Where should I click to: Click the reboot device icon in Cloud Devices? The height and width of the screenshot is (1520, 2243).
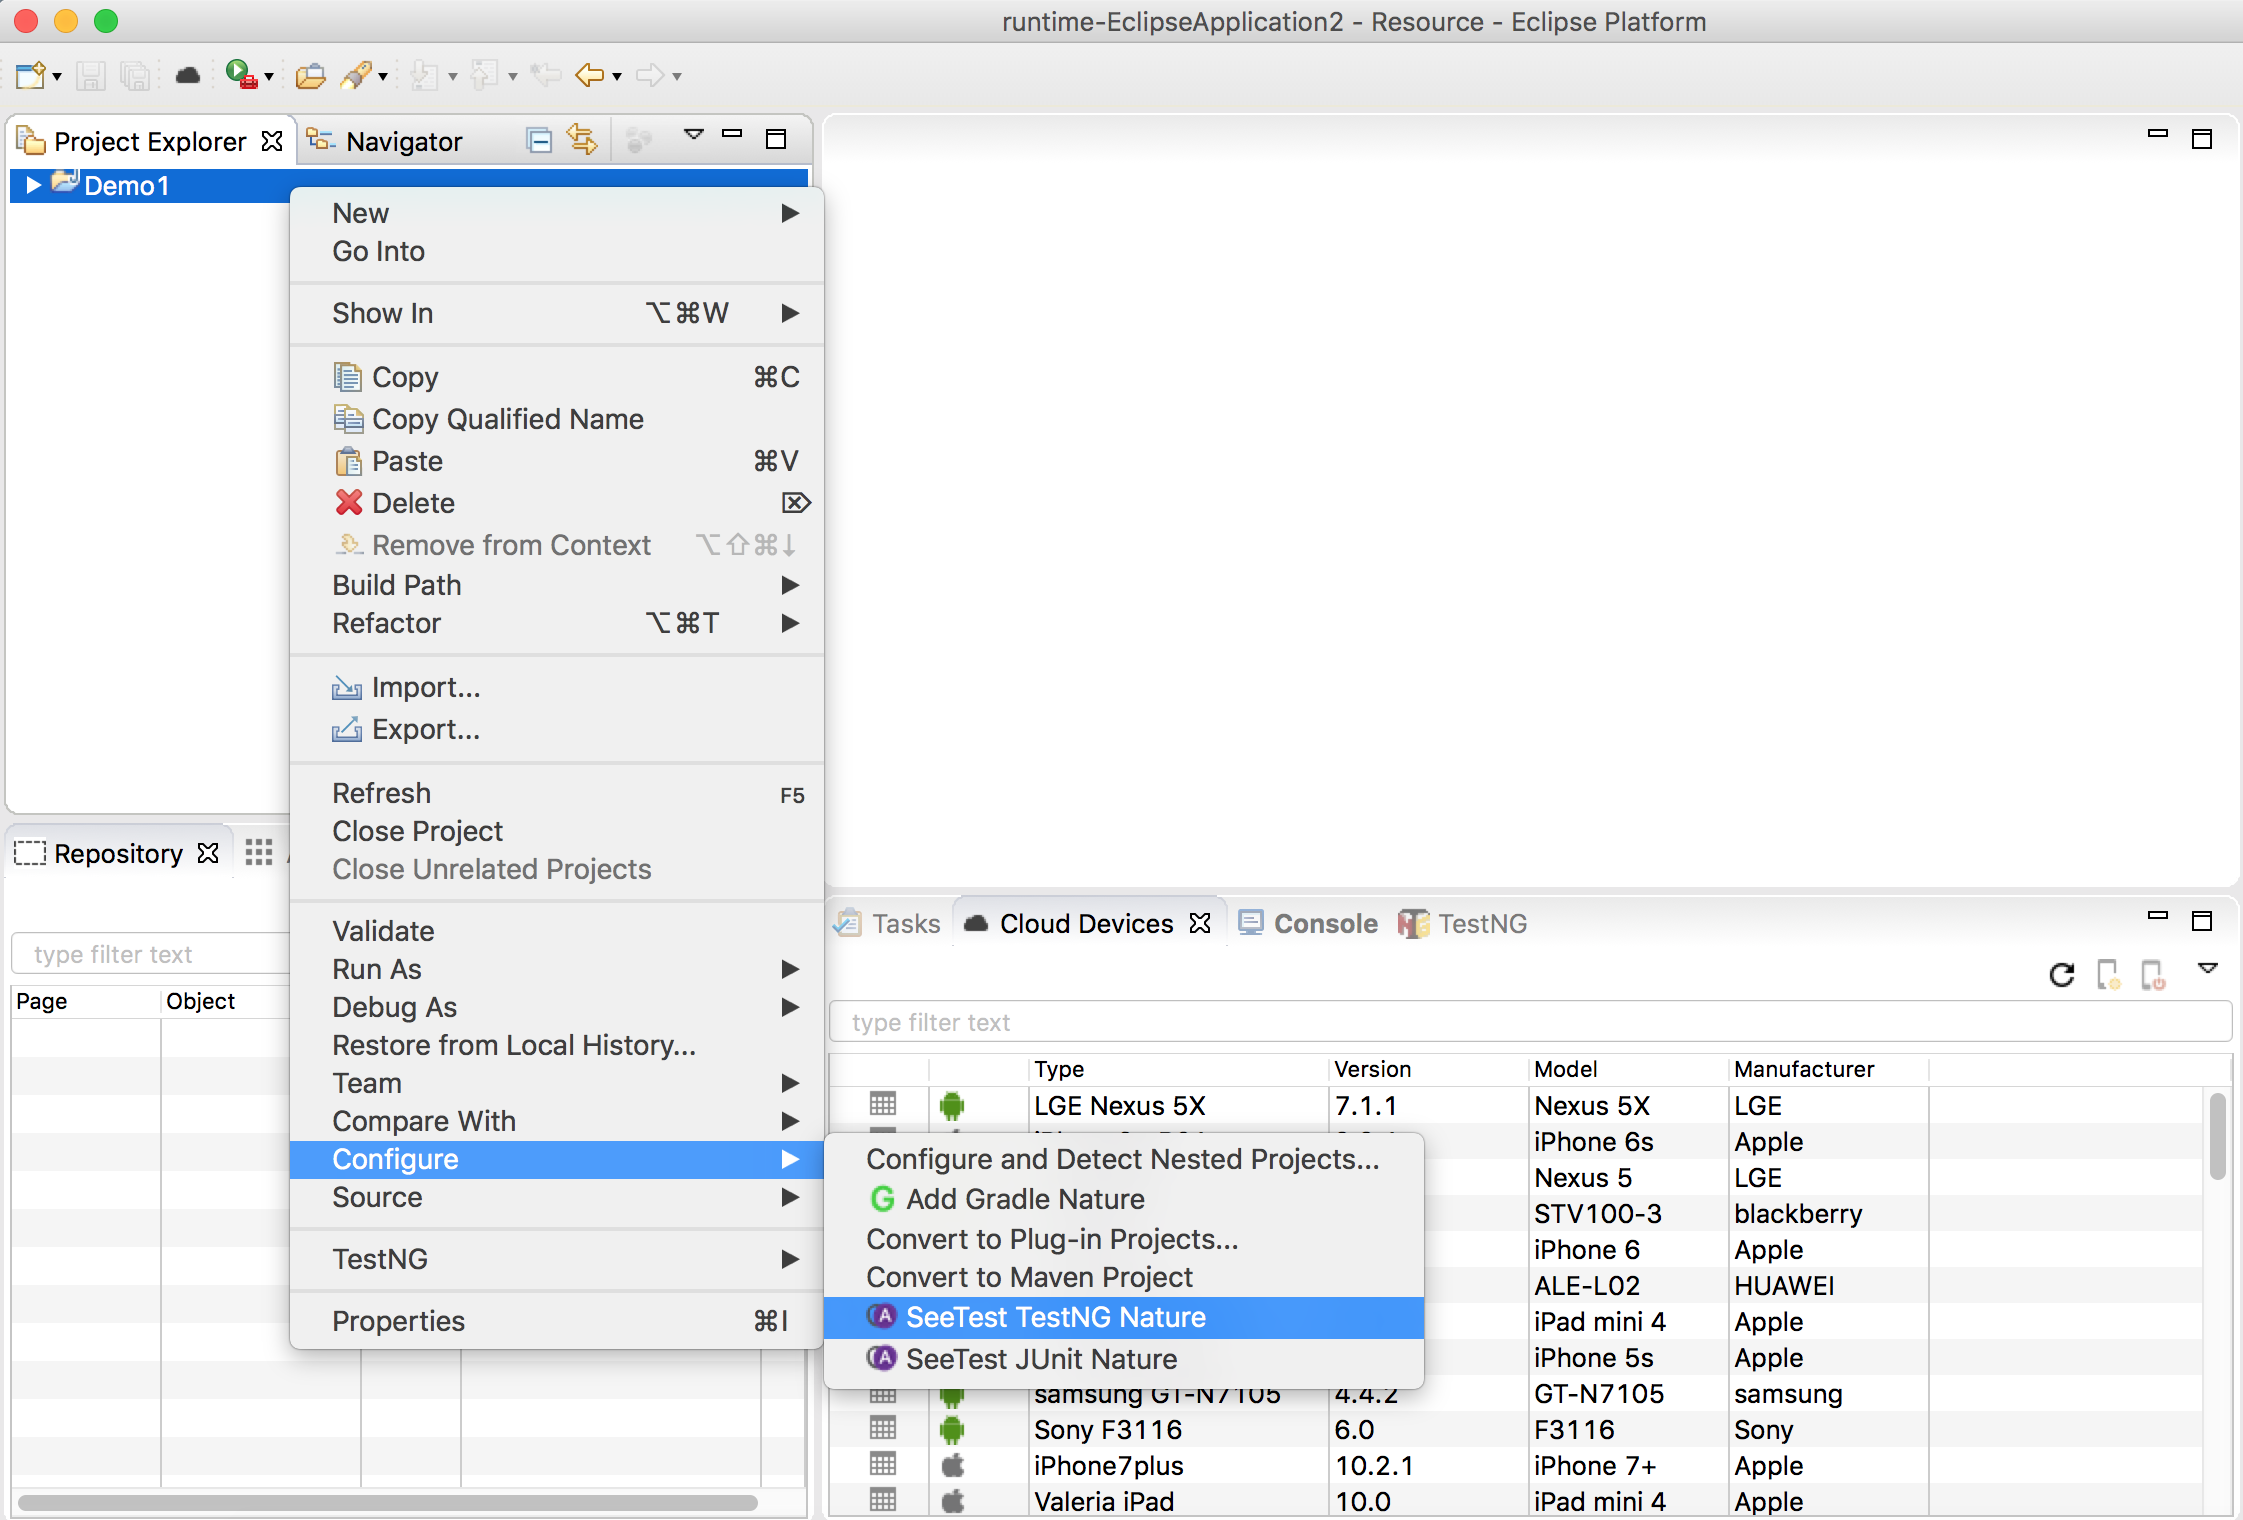(2152, 975)
